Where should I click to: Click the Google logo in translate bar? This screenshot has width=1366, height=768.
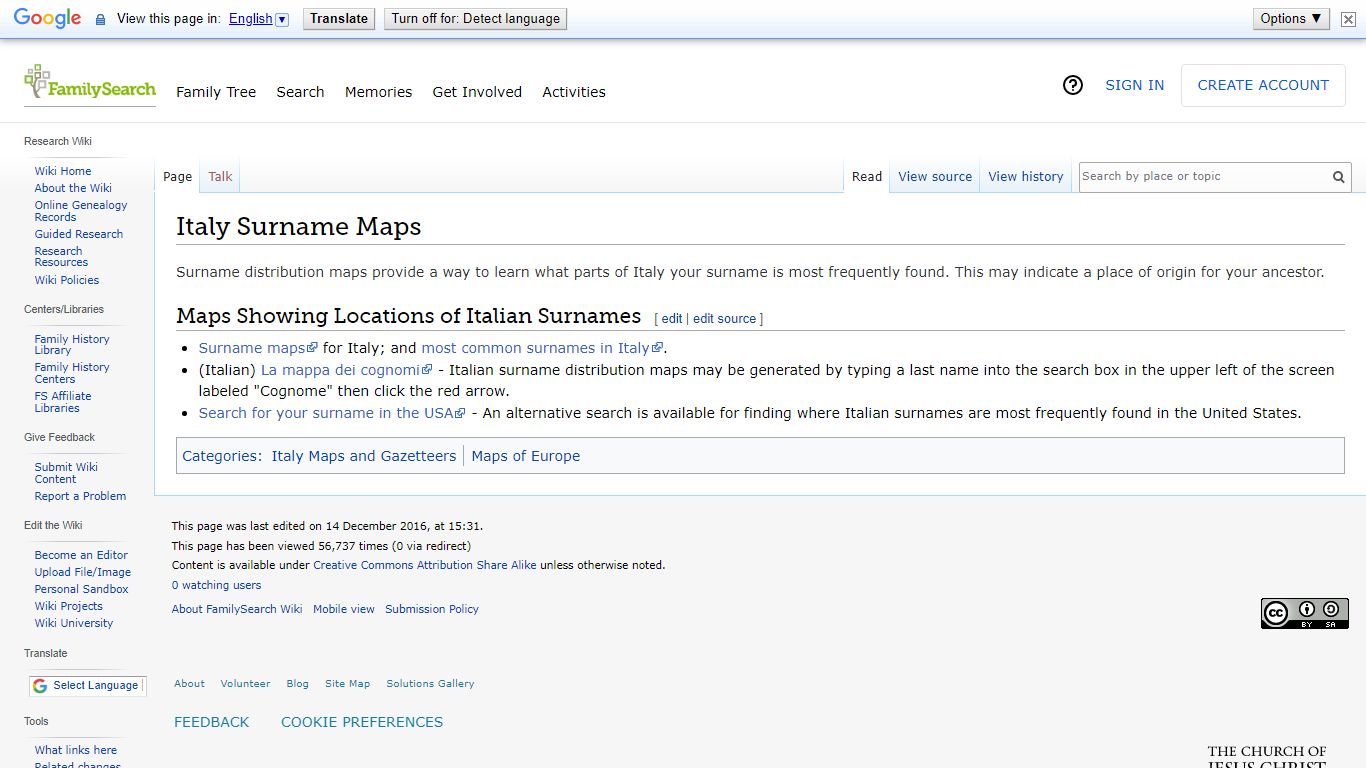(x=47, y=19)
